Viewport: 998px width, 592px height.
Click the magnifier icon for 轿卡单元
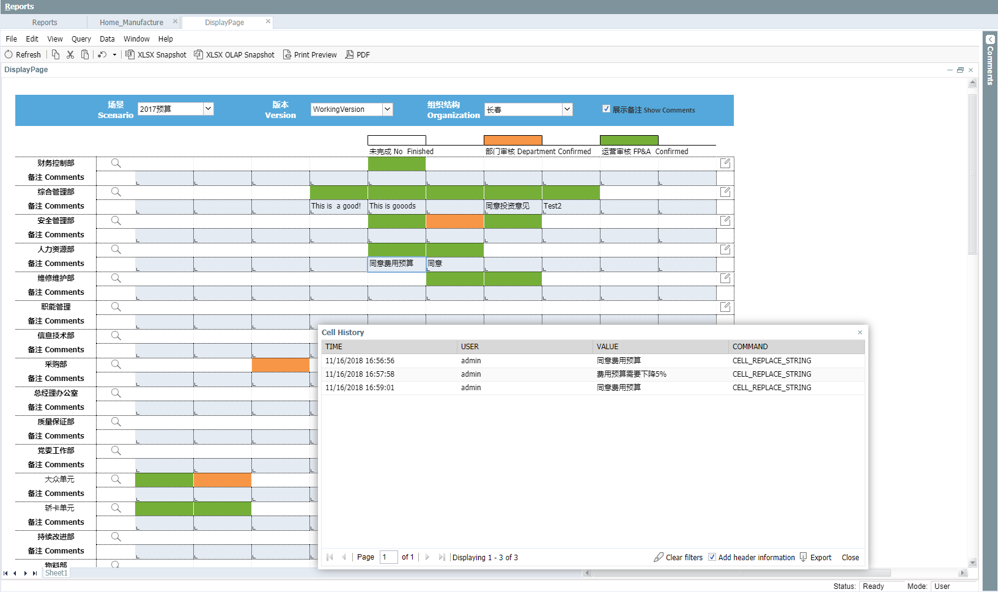[x=116, y=508]
